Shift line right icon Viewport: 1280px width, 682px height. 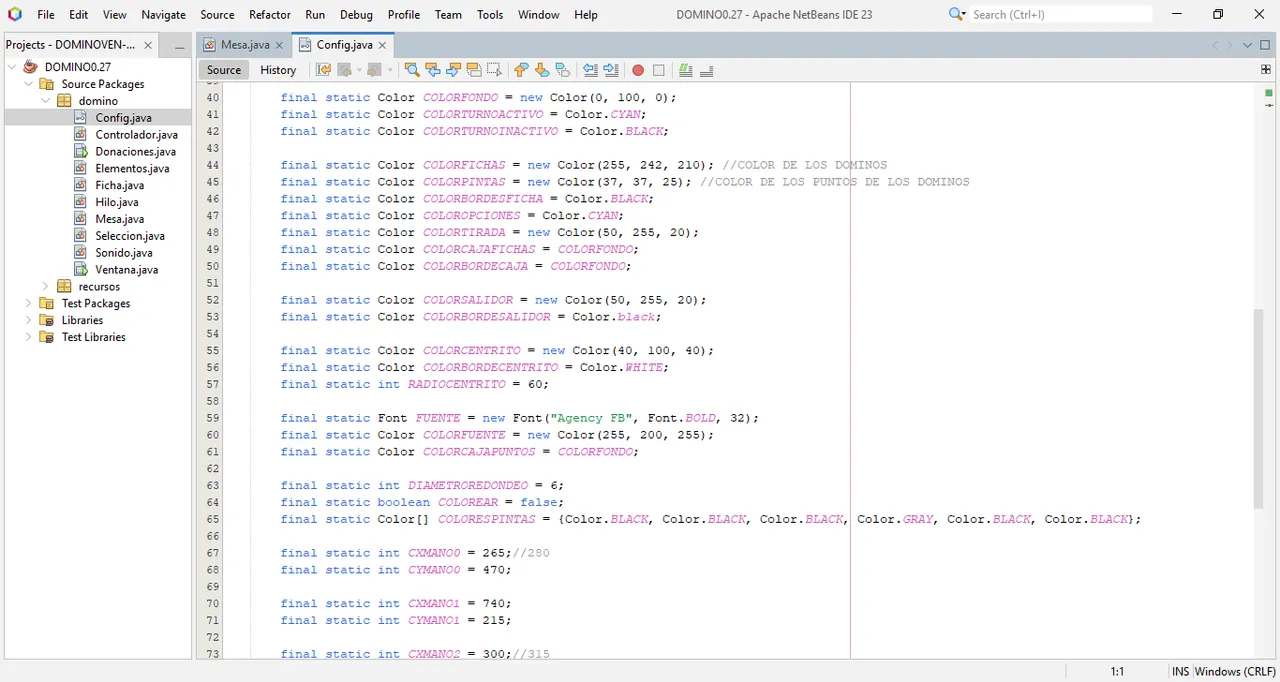[x=611, y=70]
